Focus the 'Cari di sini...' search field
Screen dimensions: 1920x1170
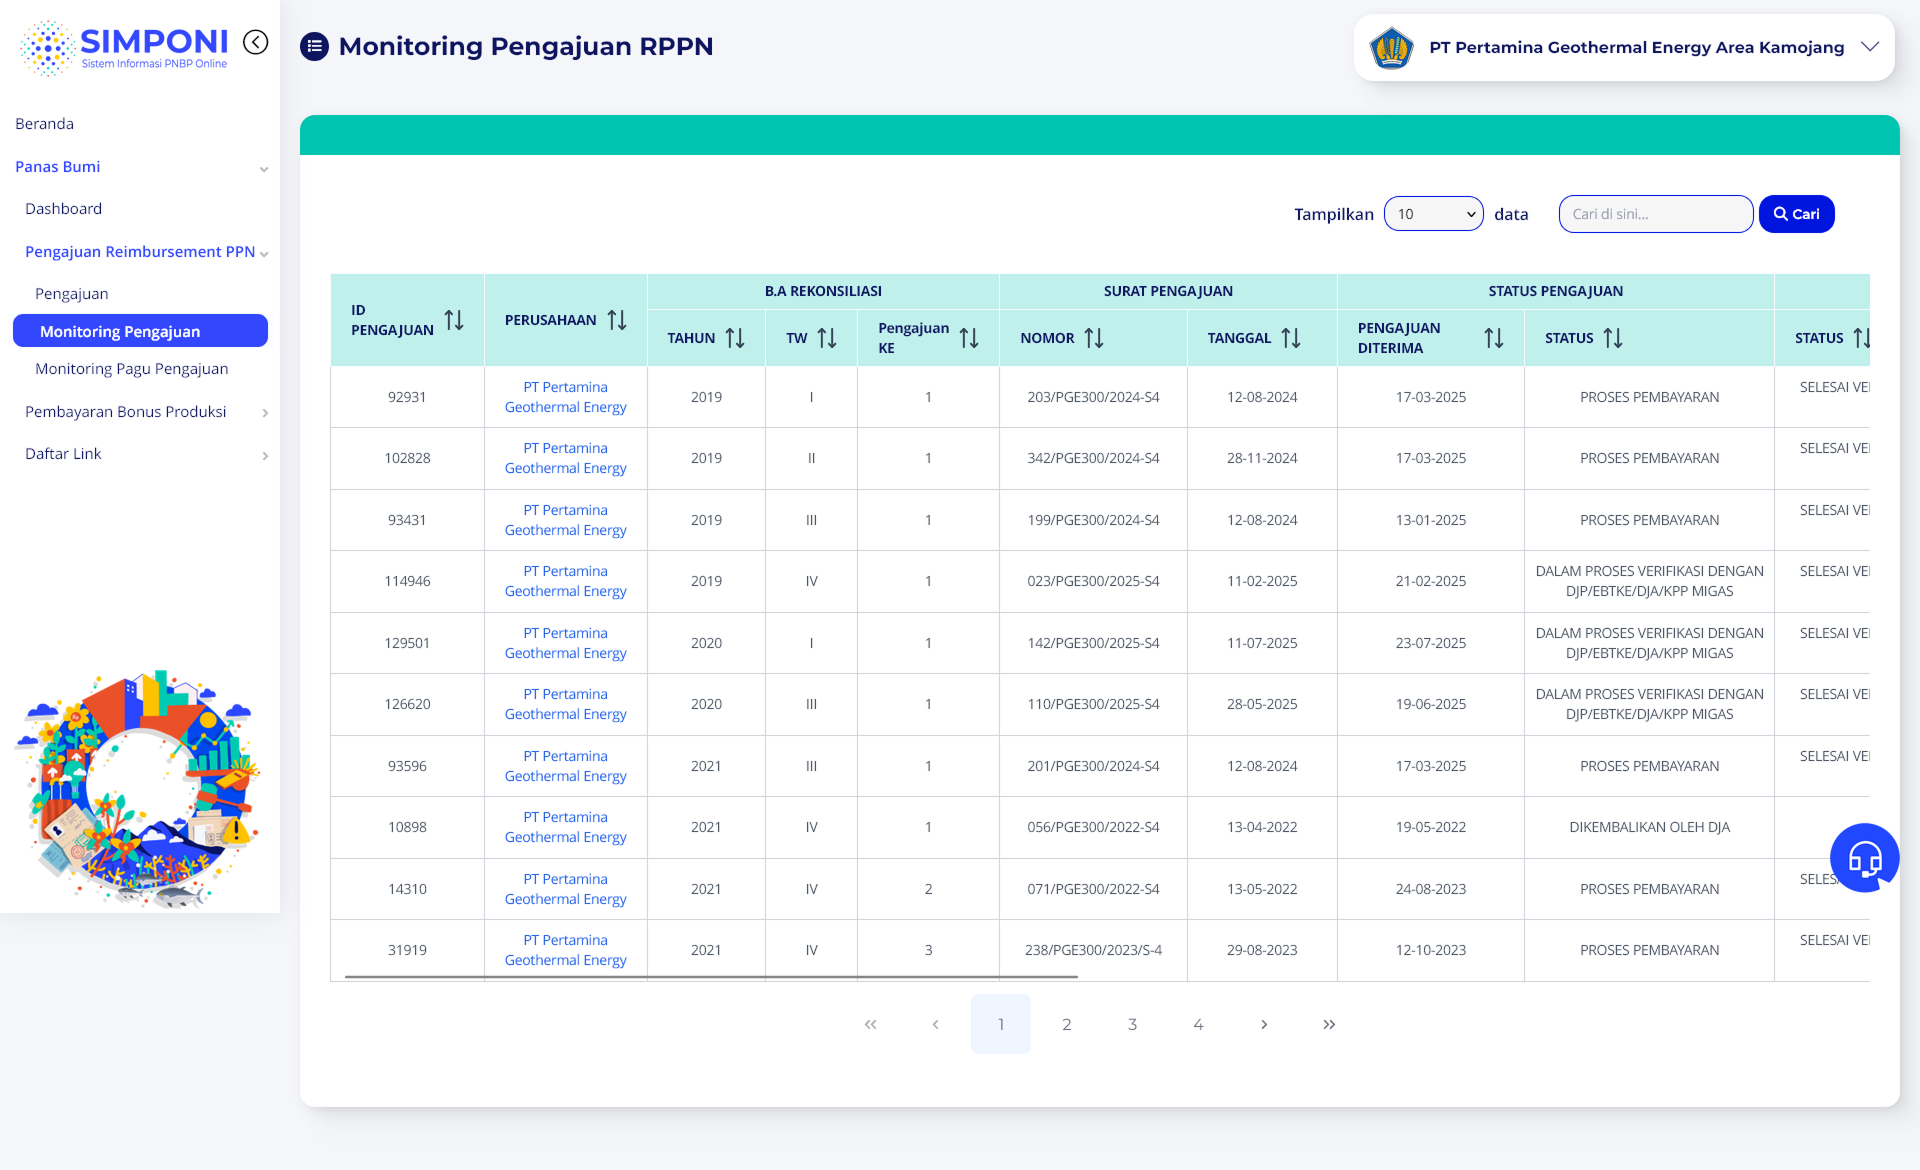(1655, 214)
